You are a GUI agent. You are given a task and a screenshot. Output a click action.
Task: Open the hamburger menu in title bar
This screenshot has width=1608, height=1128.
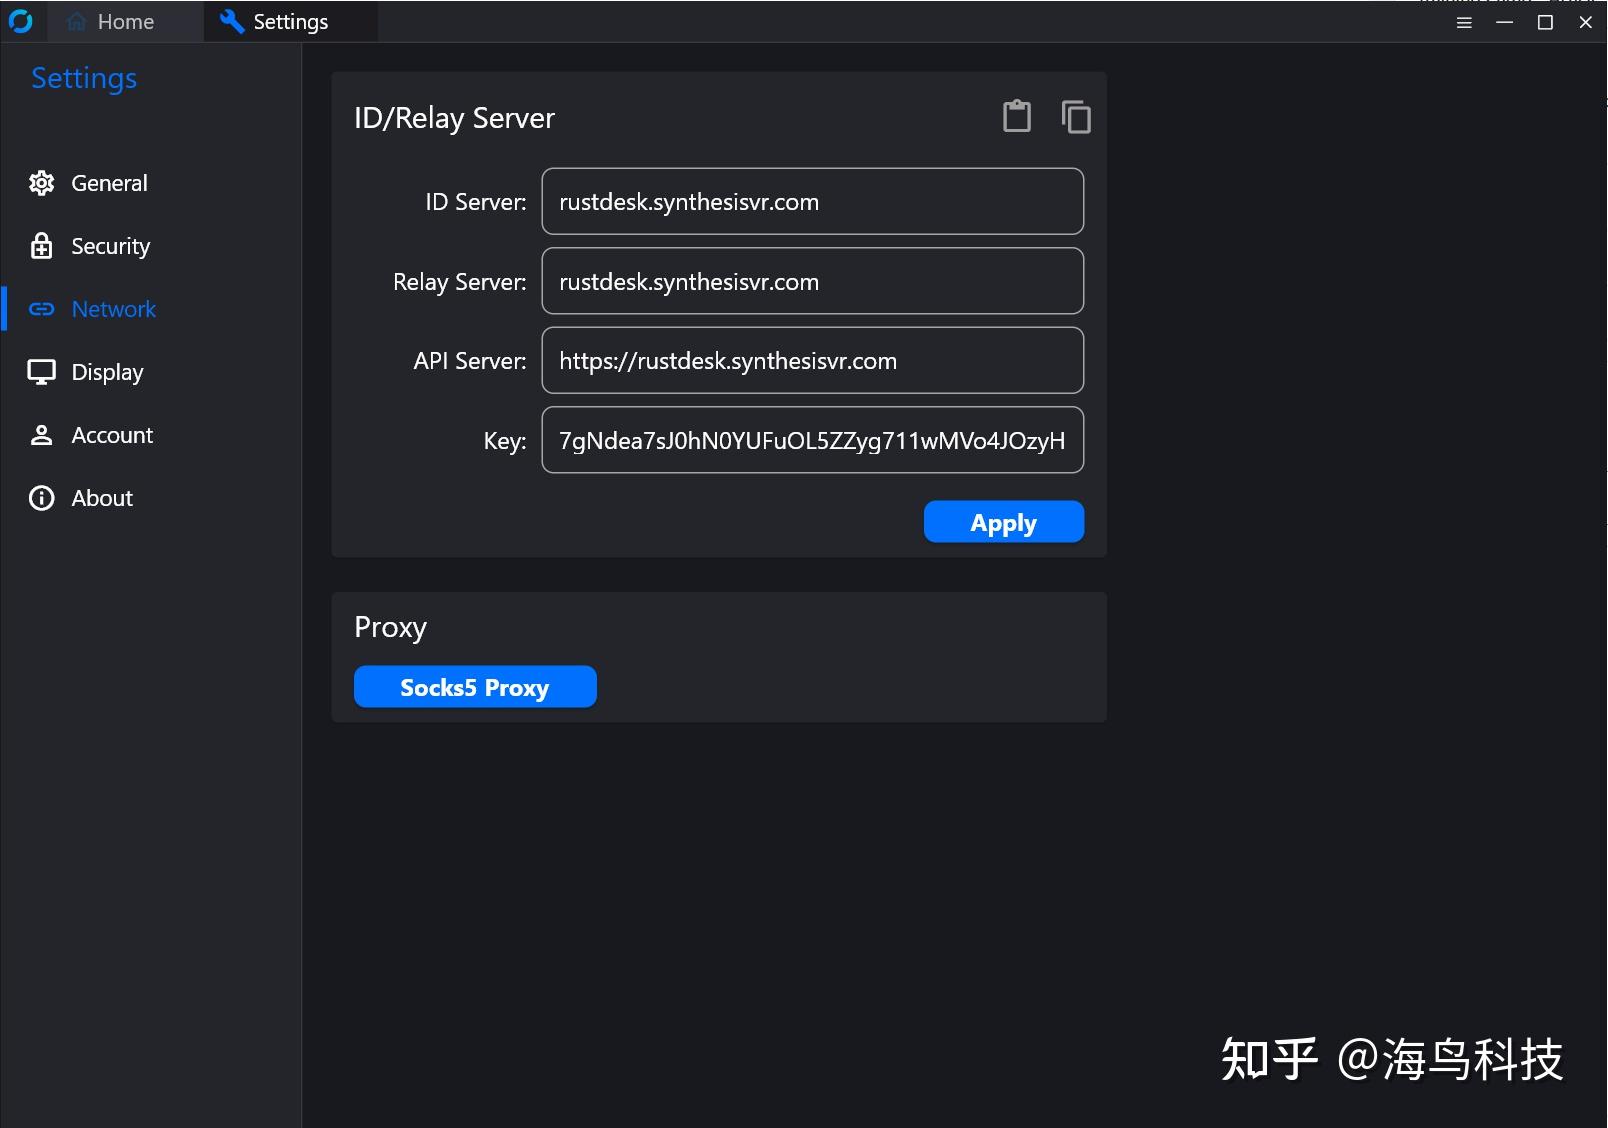point(1464,22)
